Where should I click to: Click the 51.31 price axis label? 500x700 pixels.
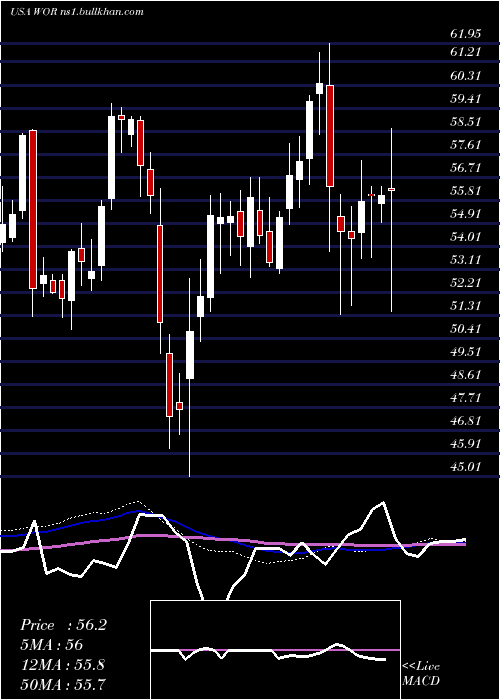click(x=466, y=306)
